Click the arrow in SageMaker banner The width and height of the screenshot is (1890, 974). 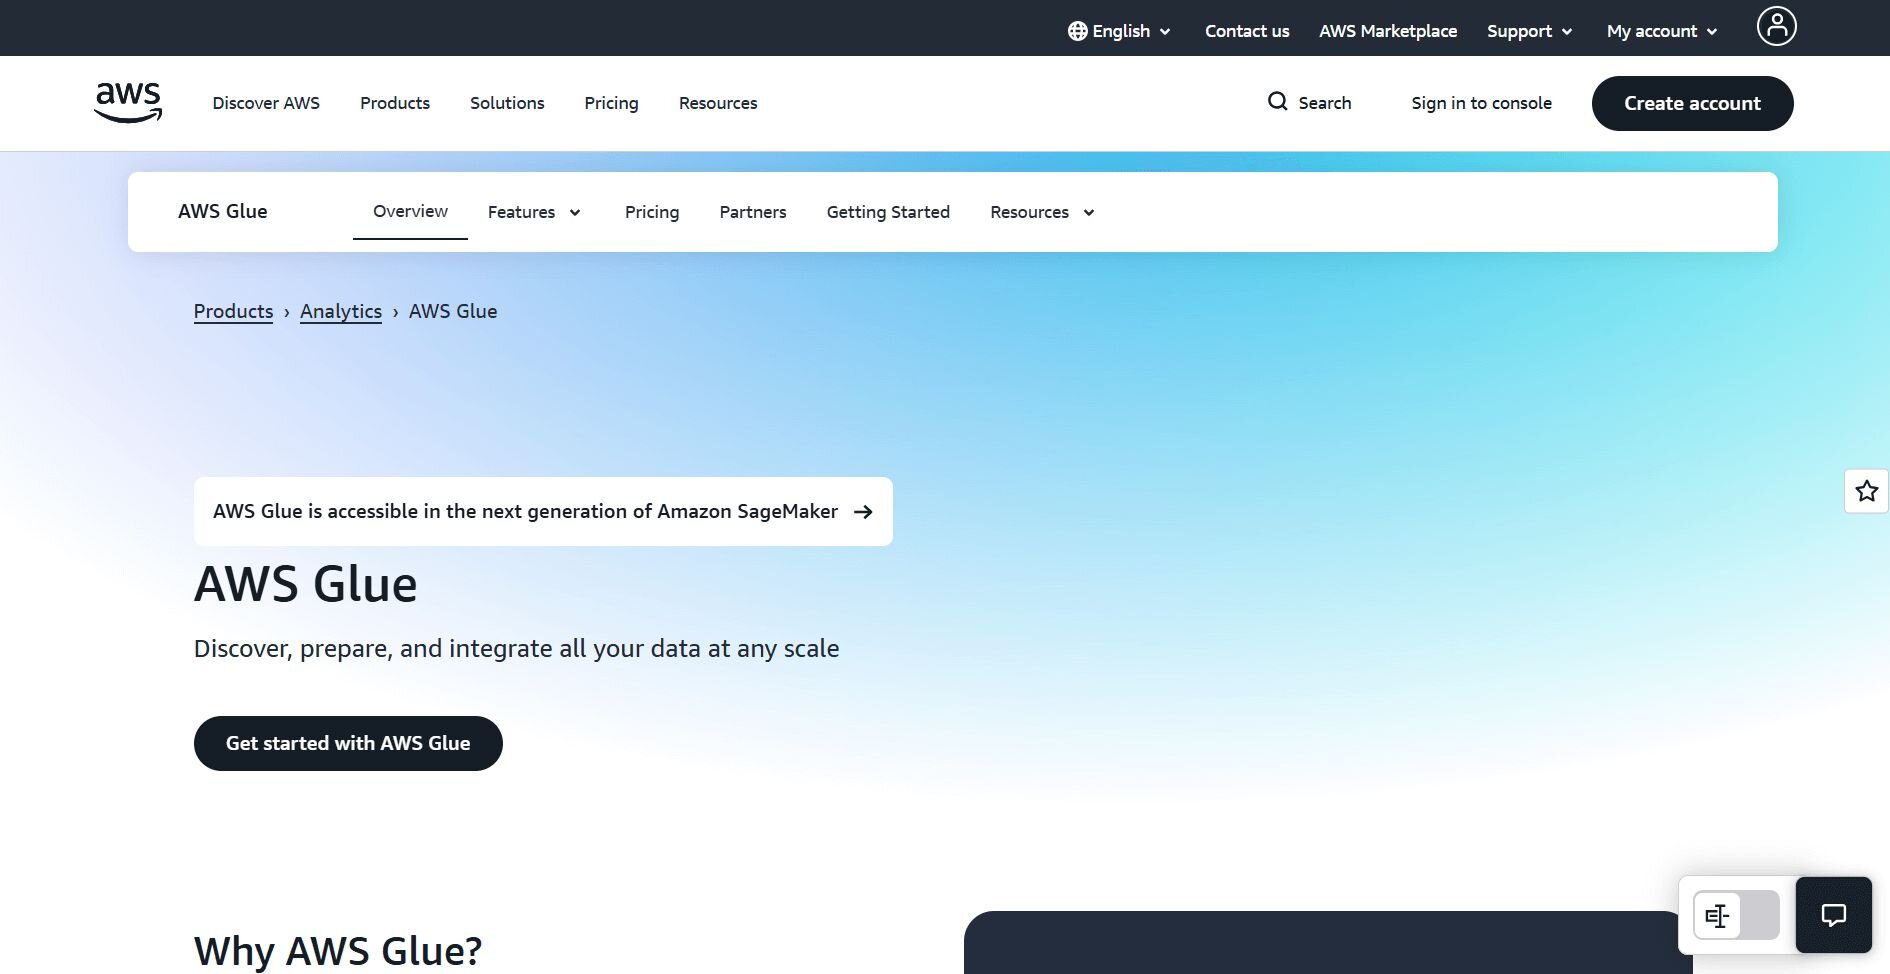(863, 512)
